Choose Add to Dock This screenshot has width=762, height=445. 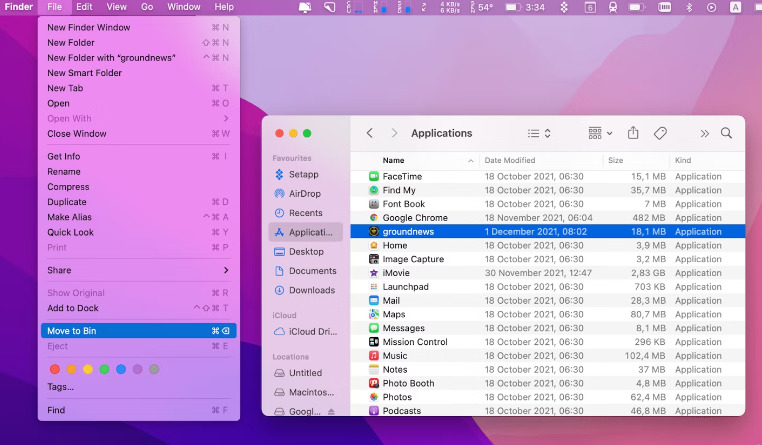tap(139, 308)
